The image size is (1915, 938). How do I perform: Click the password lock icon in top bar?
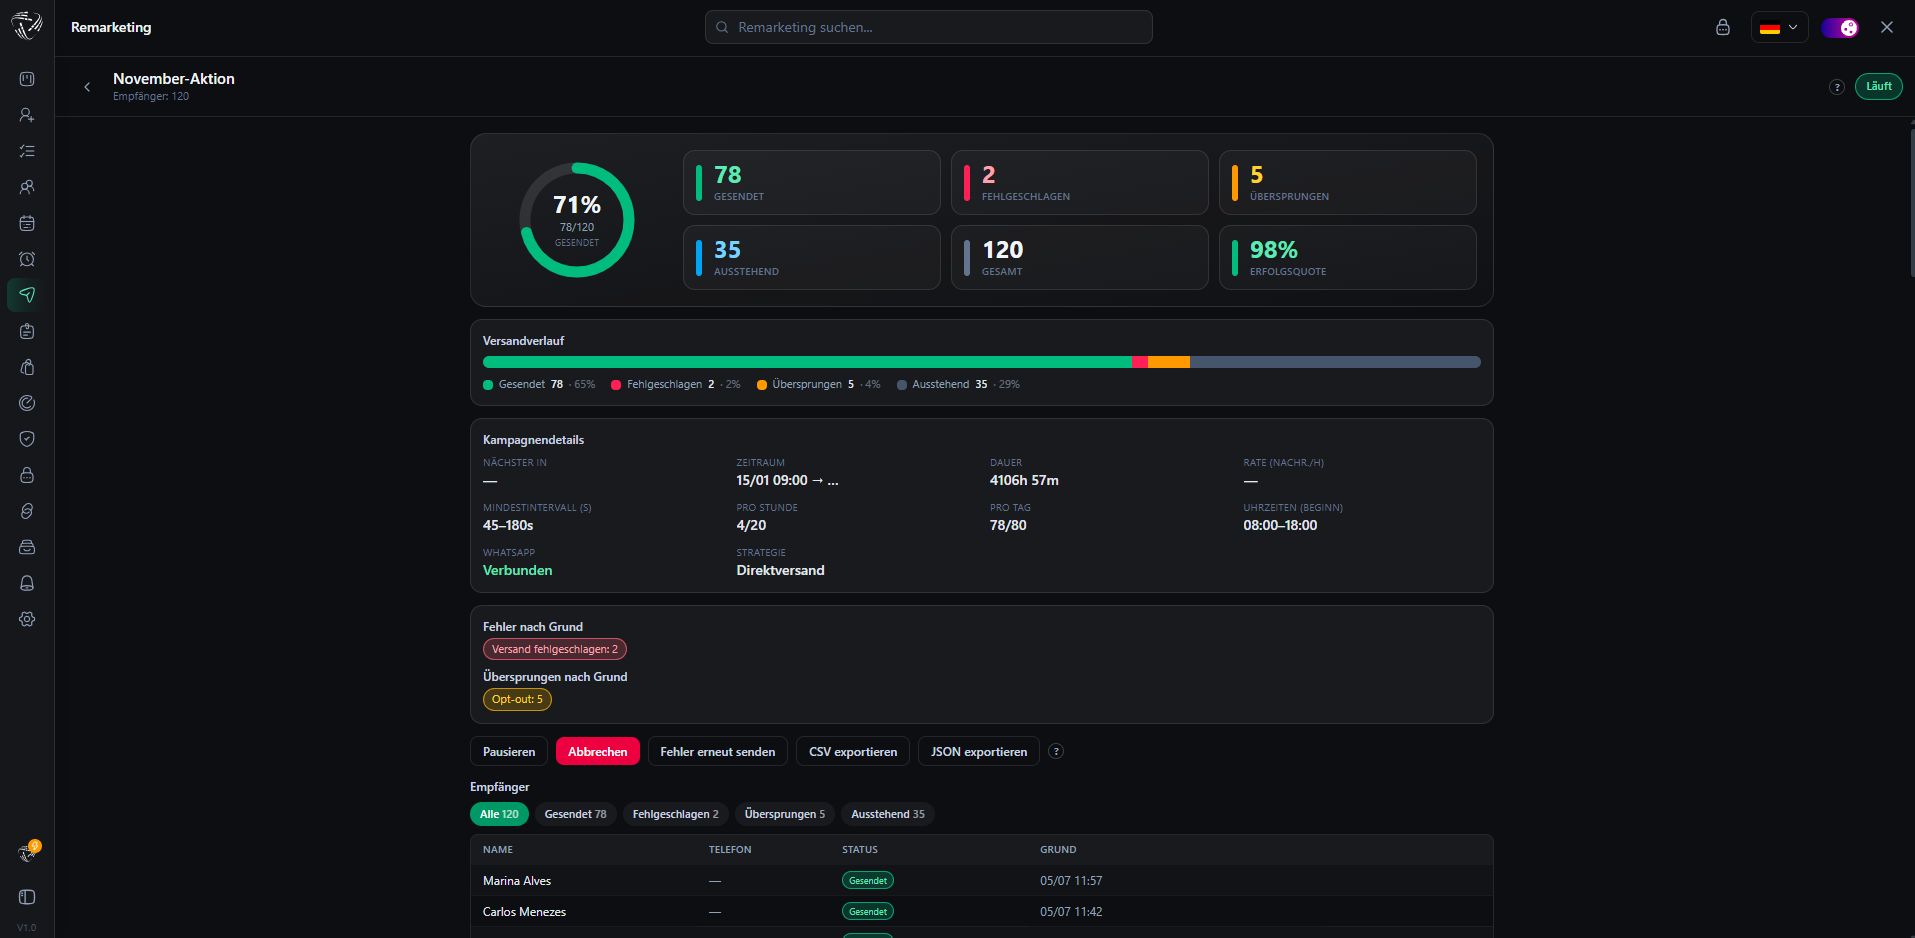pos(1722,27)
